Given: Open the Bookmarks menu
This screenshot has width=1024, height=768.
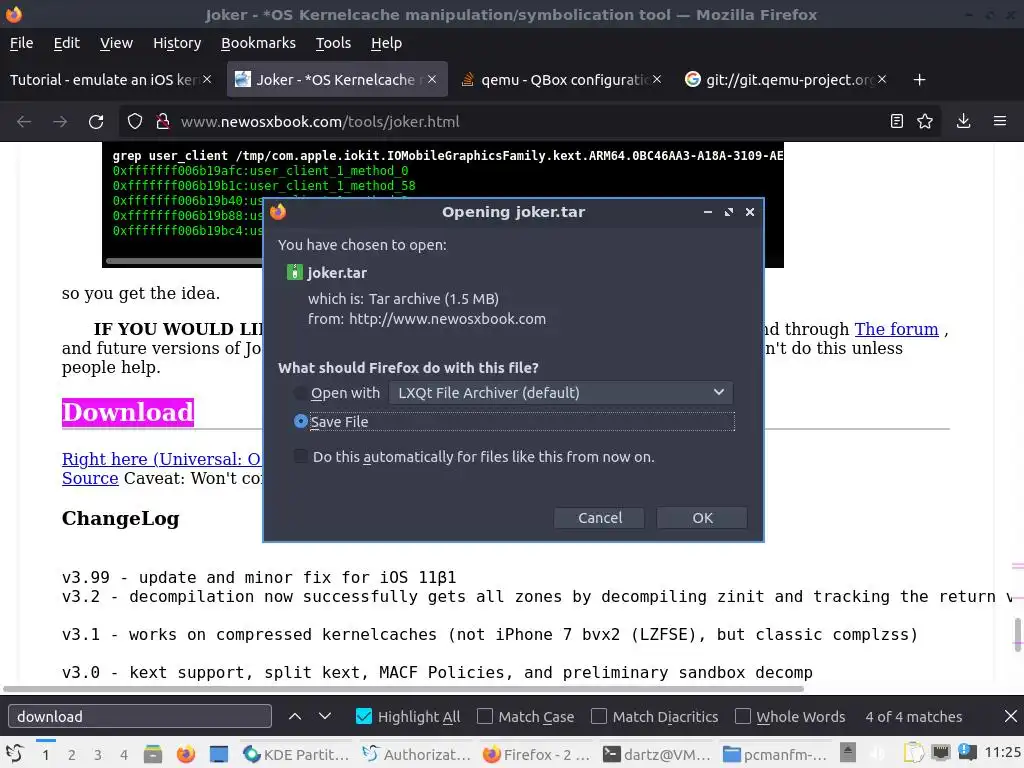Looking at the screenshot, I should (258, 43).
